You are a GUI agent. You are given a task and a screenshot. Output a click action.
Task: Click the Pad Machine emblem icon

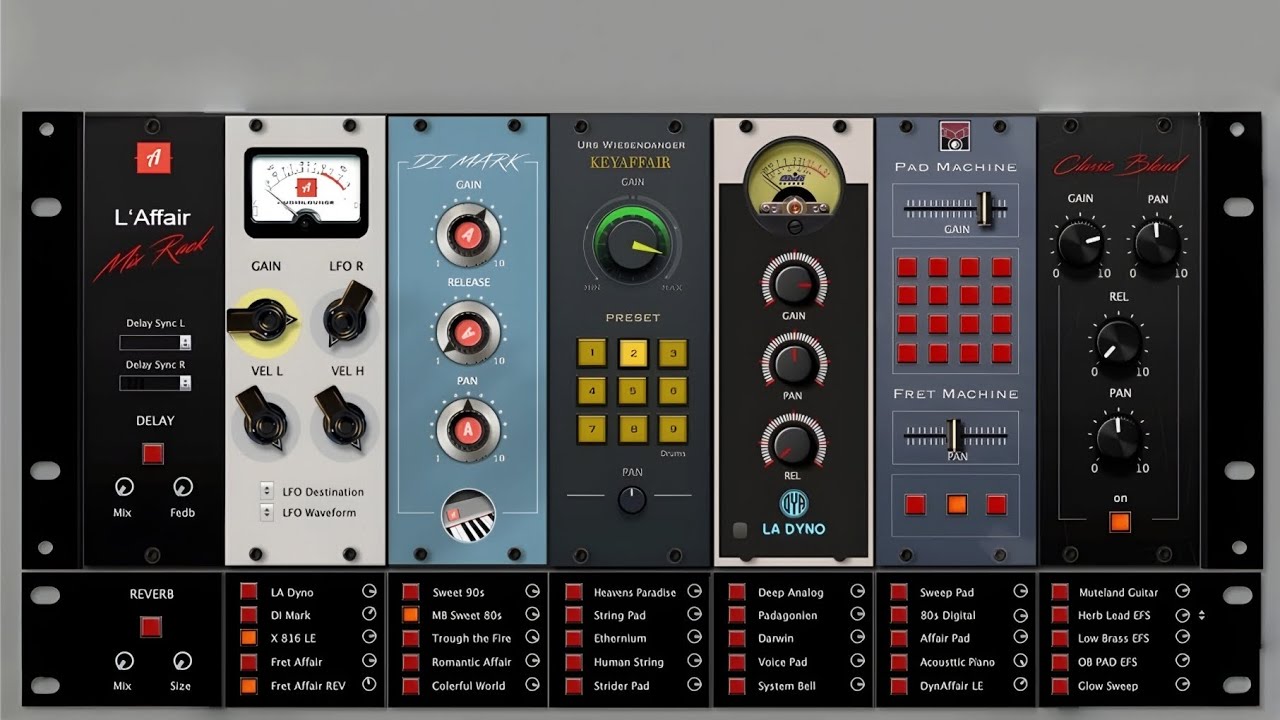[x=954, y=136]
